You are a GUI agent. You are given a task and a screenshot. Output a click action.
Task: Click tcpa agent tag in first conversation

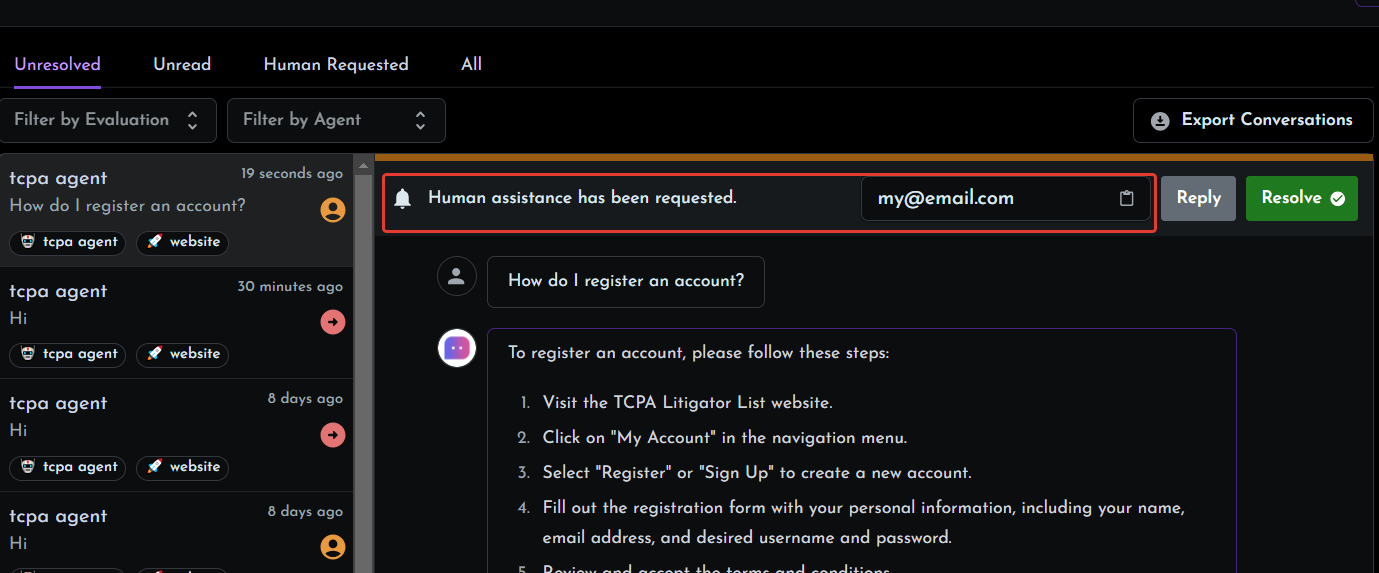[x=68, y=242]
